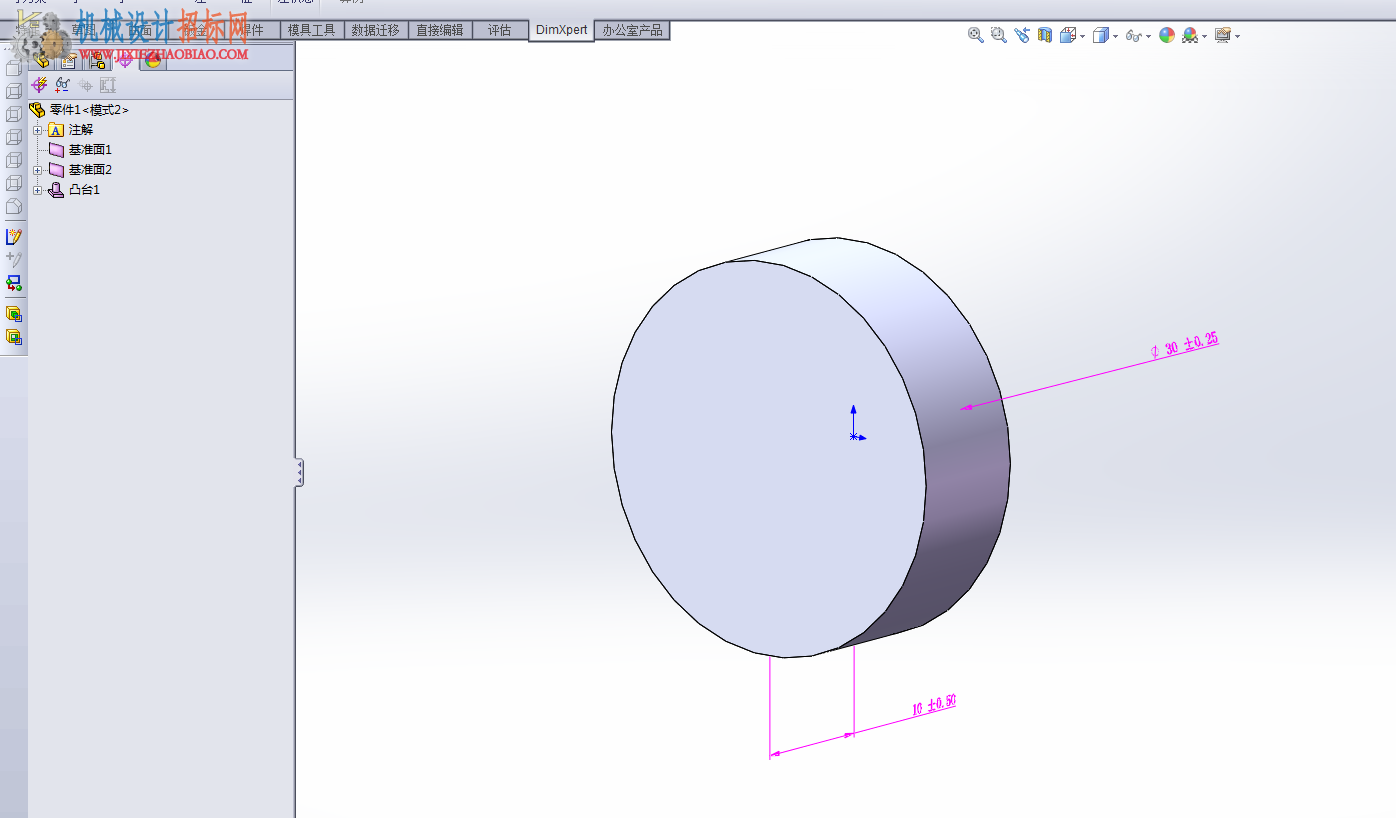Open the ConfigurationManager tab icon
This screenshot has height=818, width=1396.
coord(97,61)
